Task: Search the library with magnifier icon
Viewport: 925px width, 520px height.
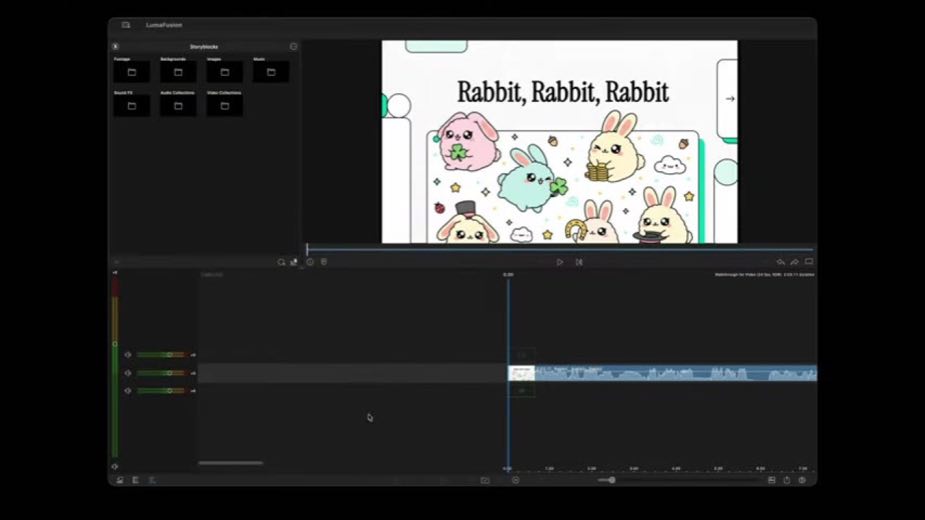Action: pyautogui.click(x=281, y=262)
